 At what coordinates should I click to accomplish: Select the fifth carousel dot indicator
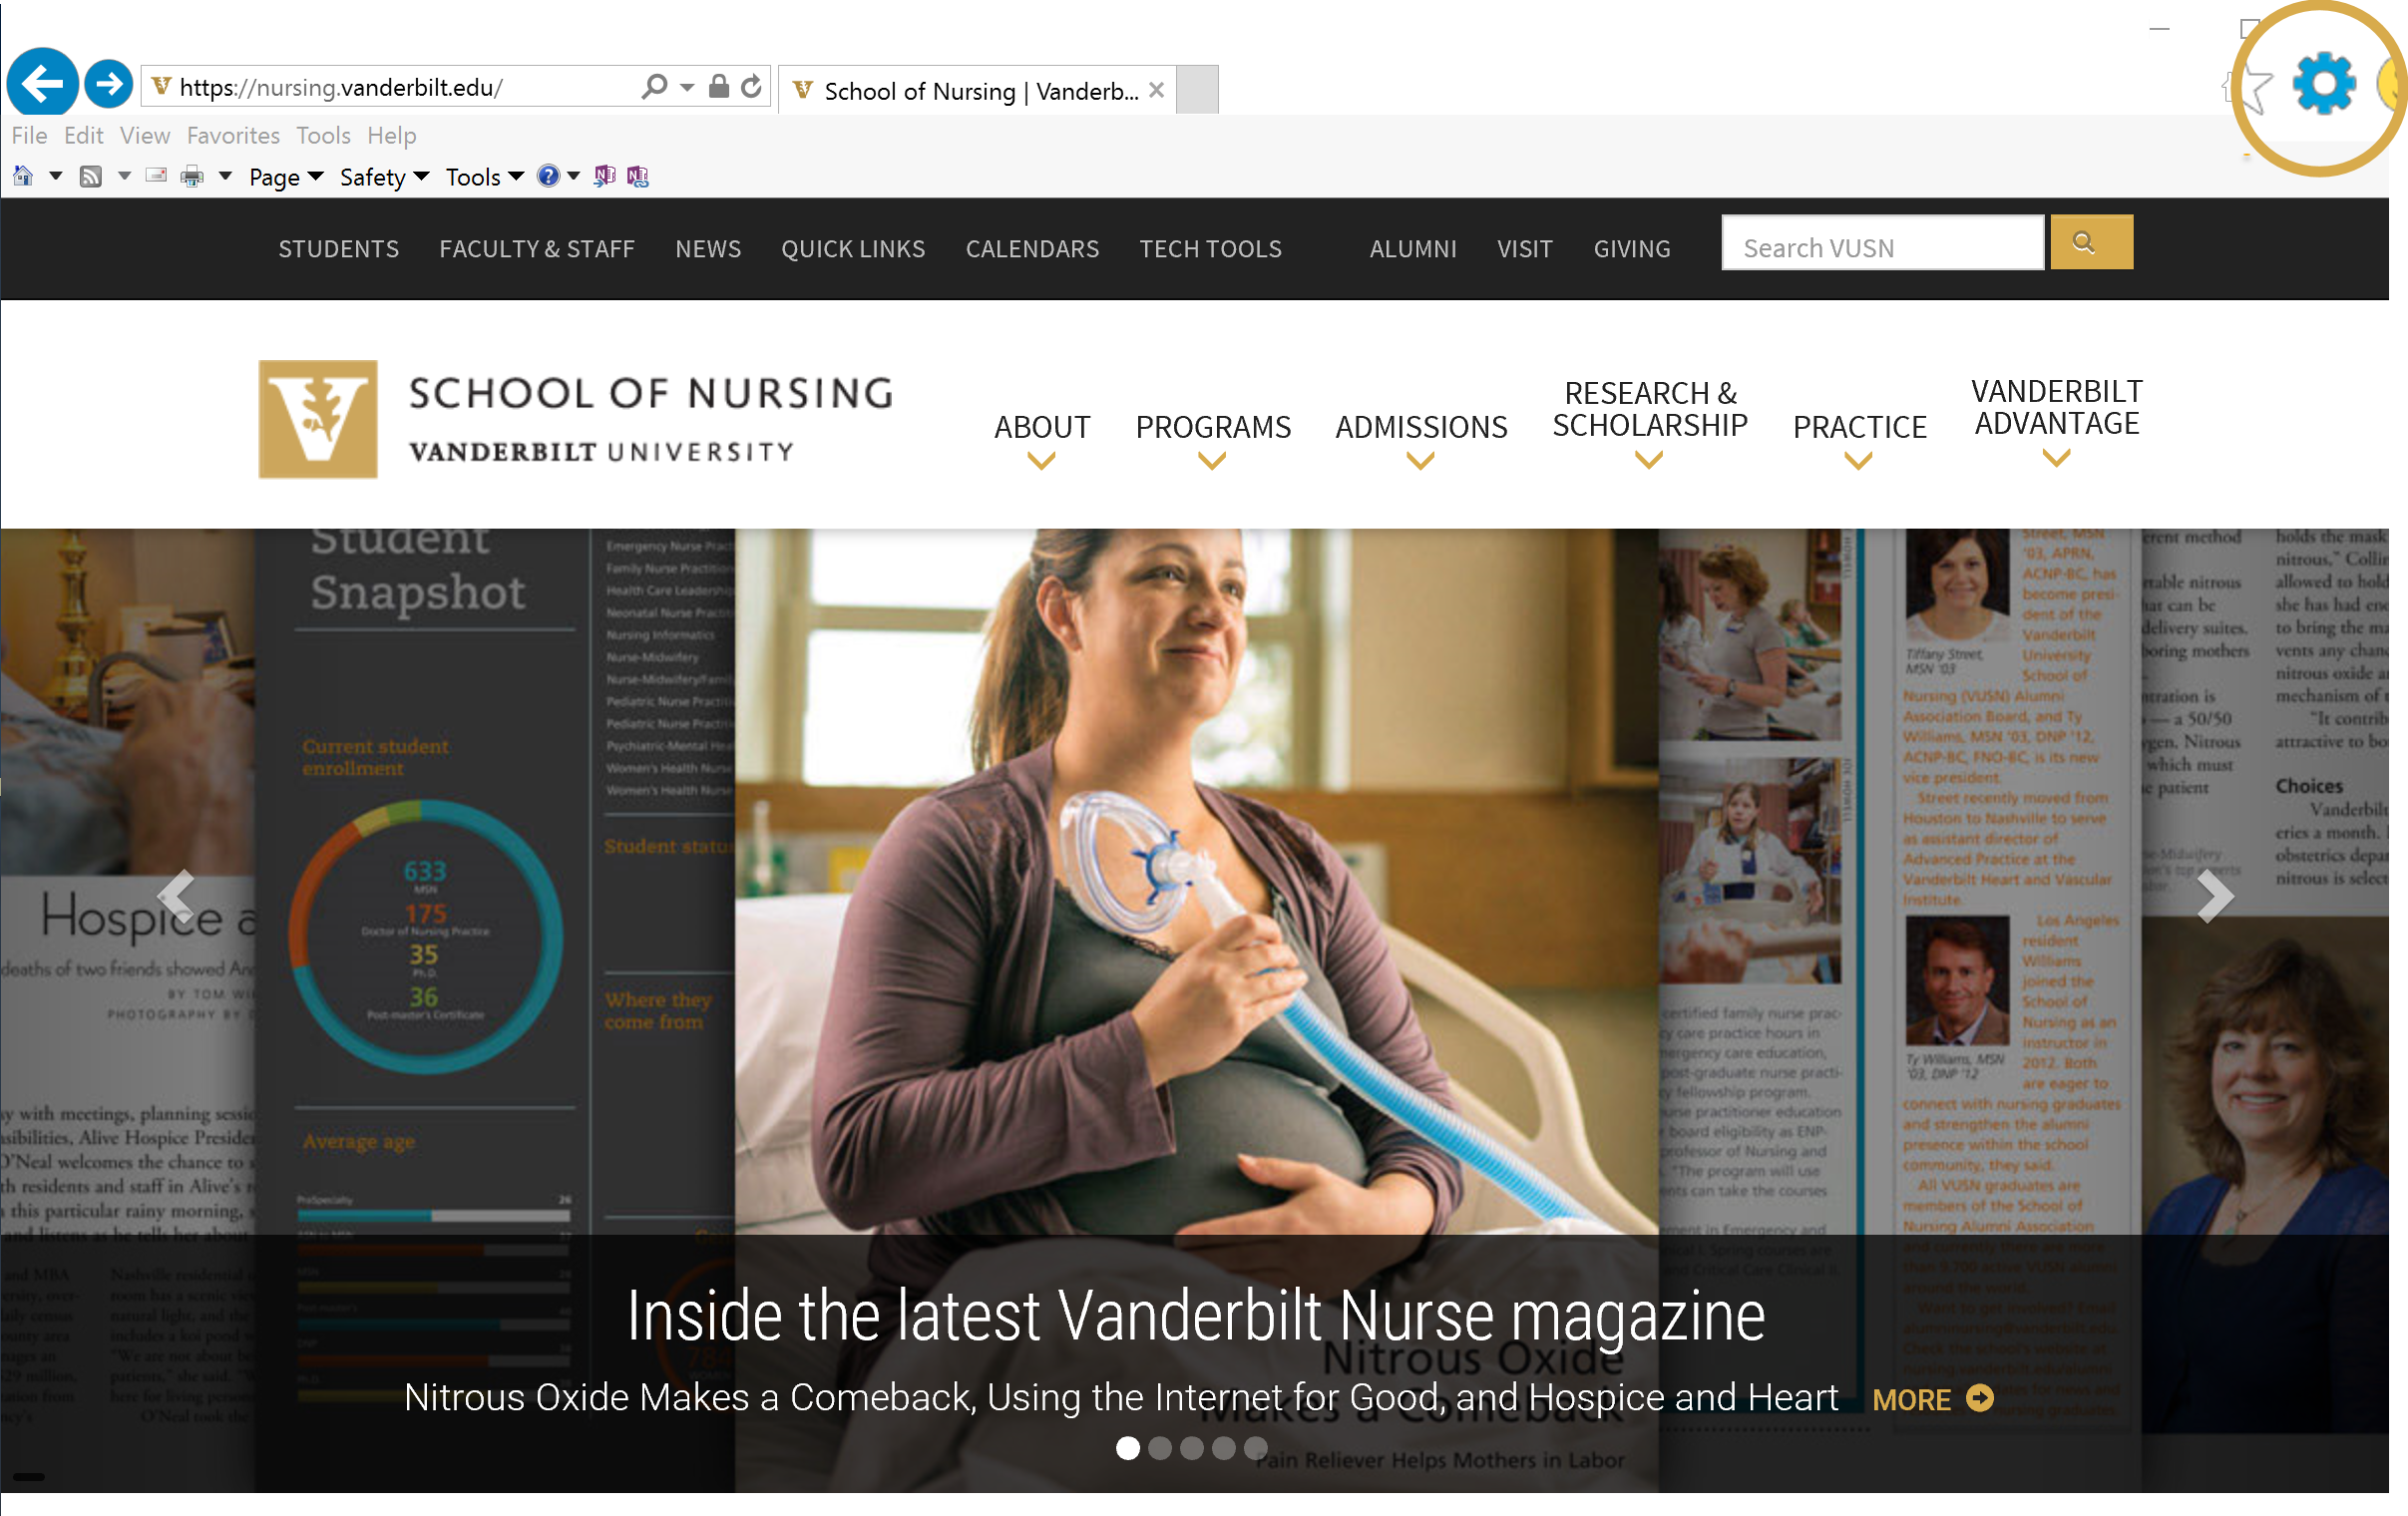point(1255,1448)
